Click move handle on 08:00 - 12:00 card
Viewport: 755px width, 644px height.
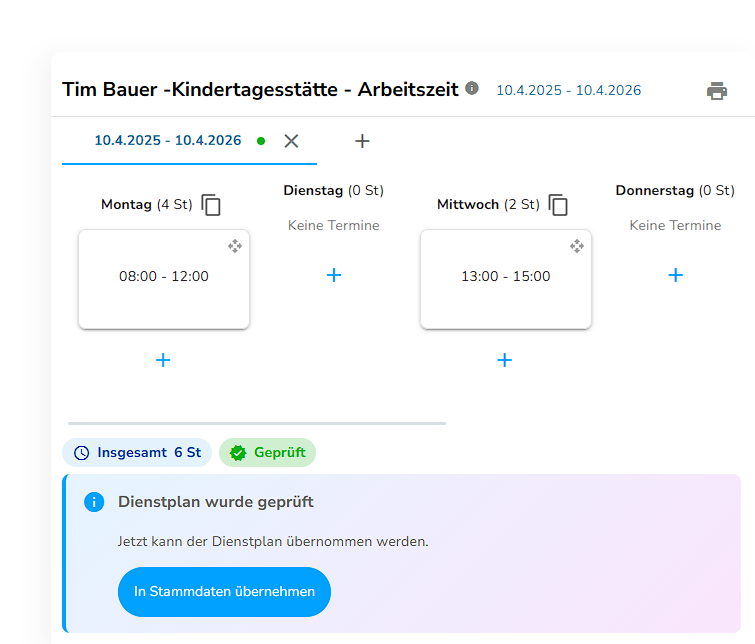pos(234,246)
